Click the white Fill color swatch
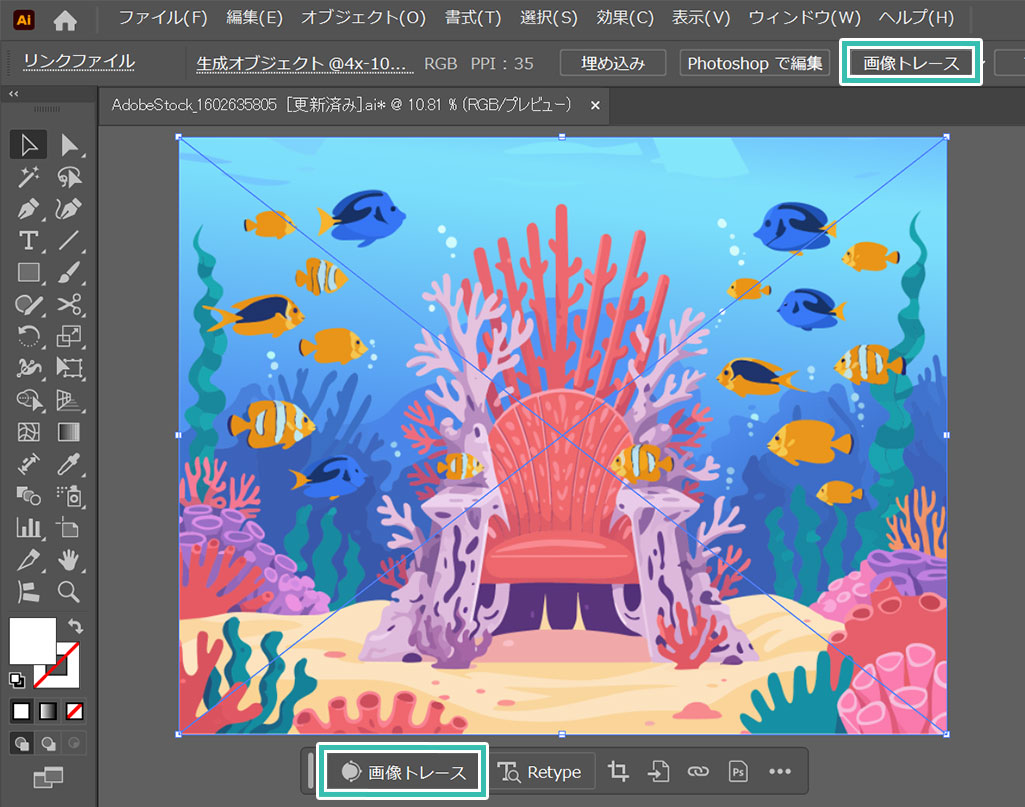Screen dimensions: 1025x807 point(32,640)
